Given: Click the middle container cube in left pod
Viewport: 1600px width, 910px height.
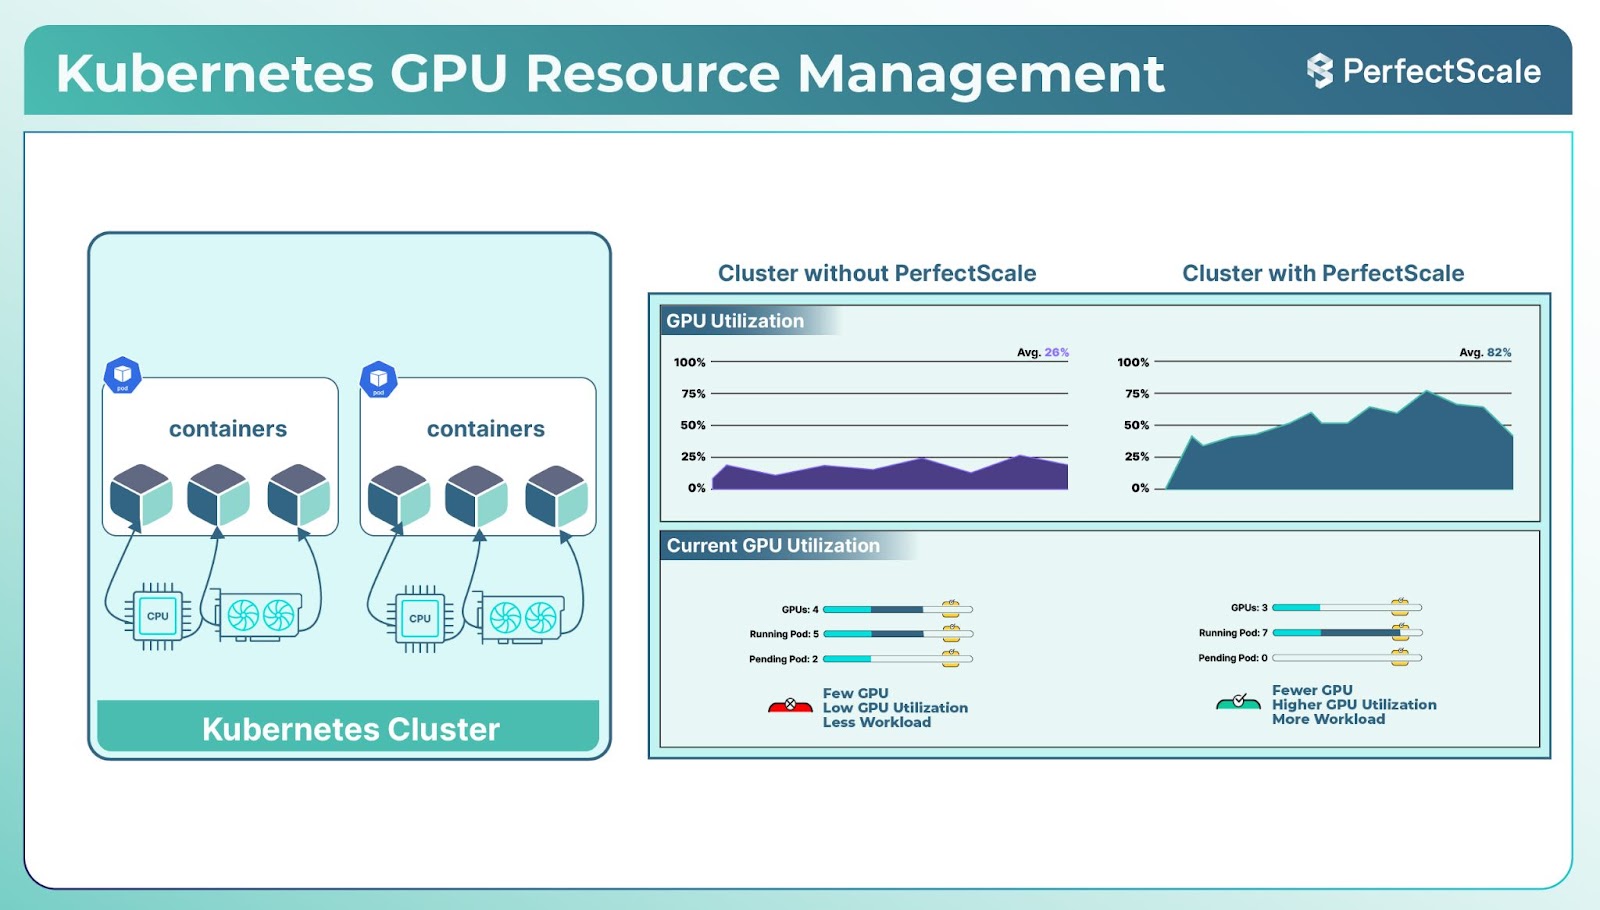Looking at the screenshot, I should pyautogui.click(x=219, y=496).
